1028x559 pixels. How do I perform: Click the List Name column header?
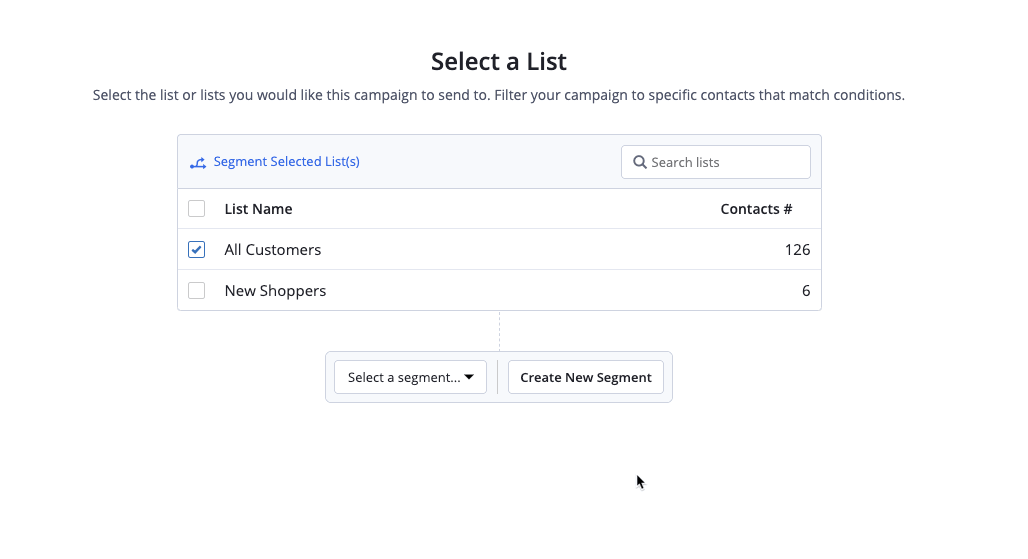(x=258, y=209)
